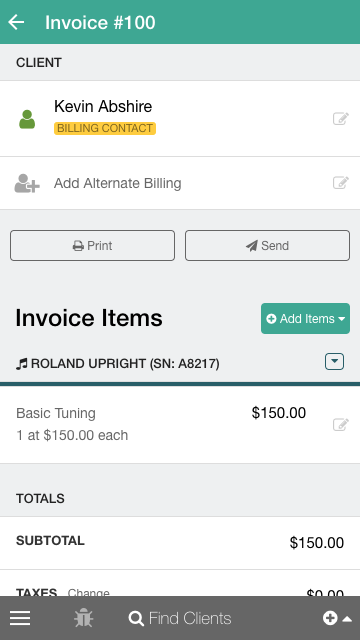Go back using the header arrow
Viewport: 360px width, 640px height.
point(16,22)
